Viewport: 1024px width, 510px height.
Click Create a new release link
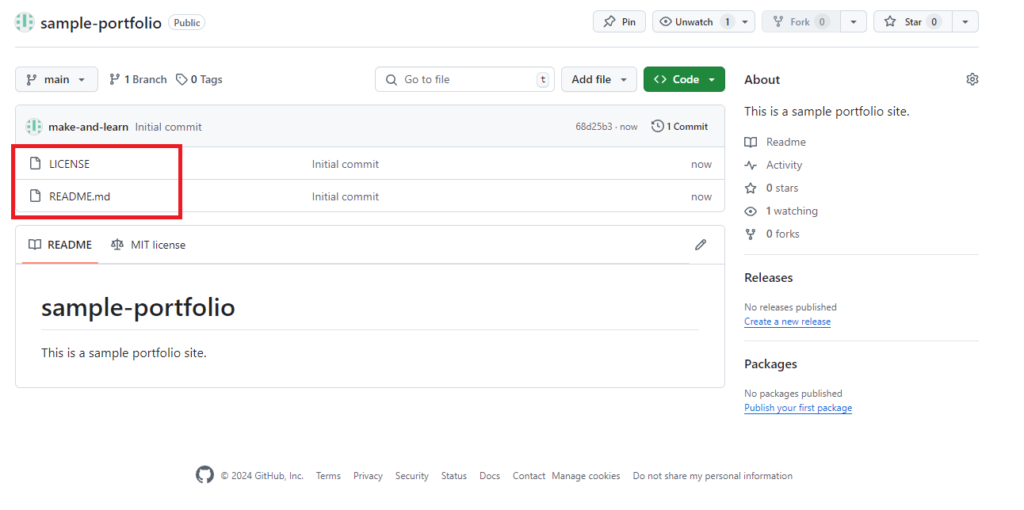(788, 321)
